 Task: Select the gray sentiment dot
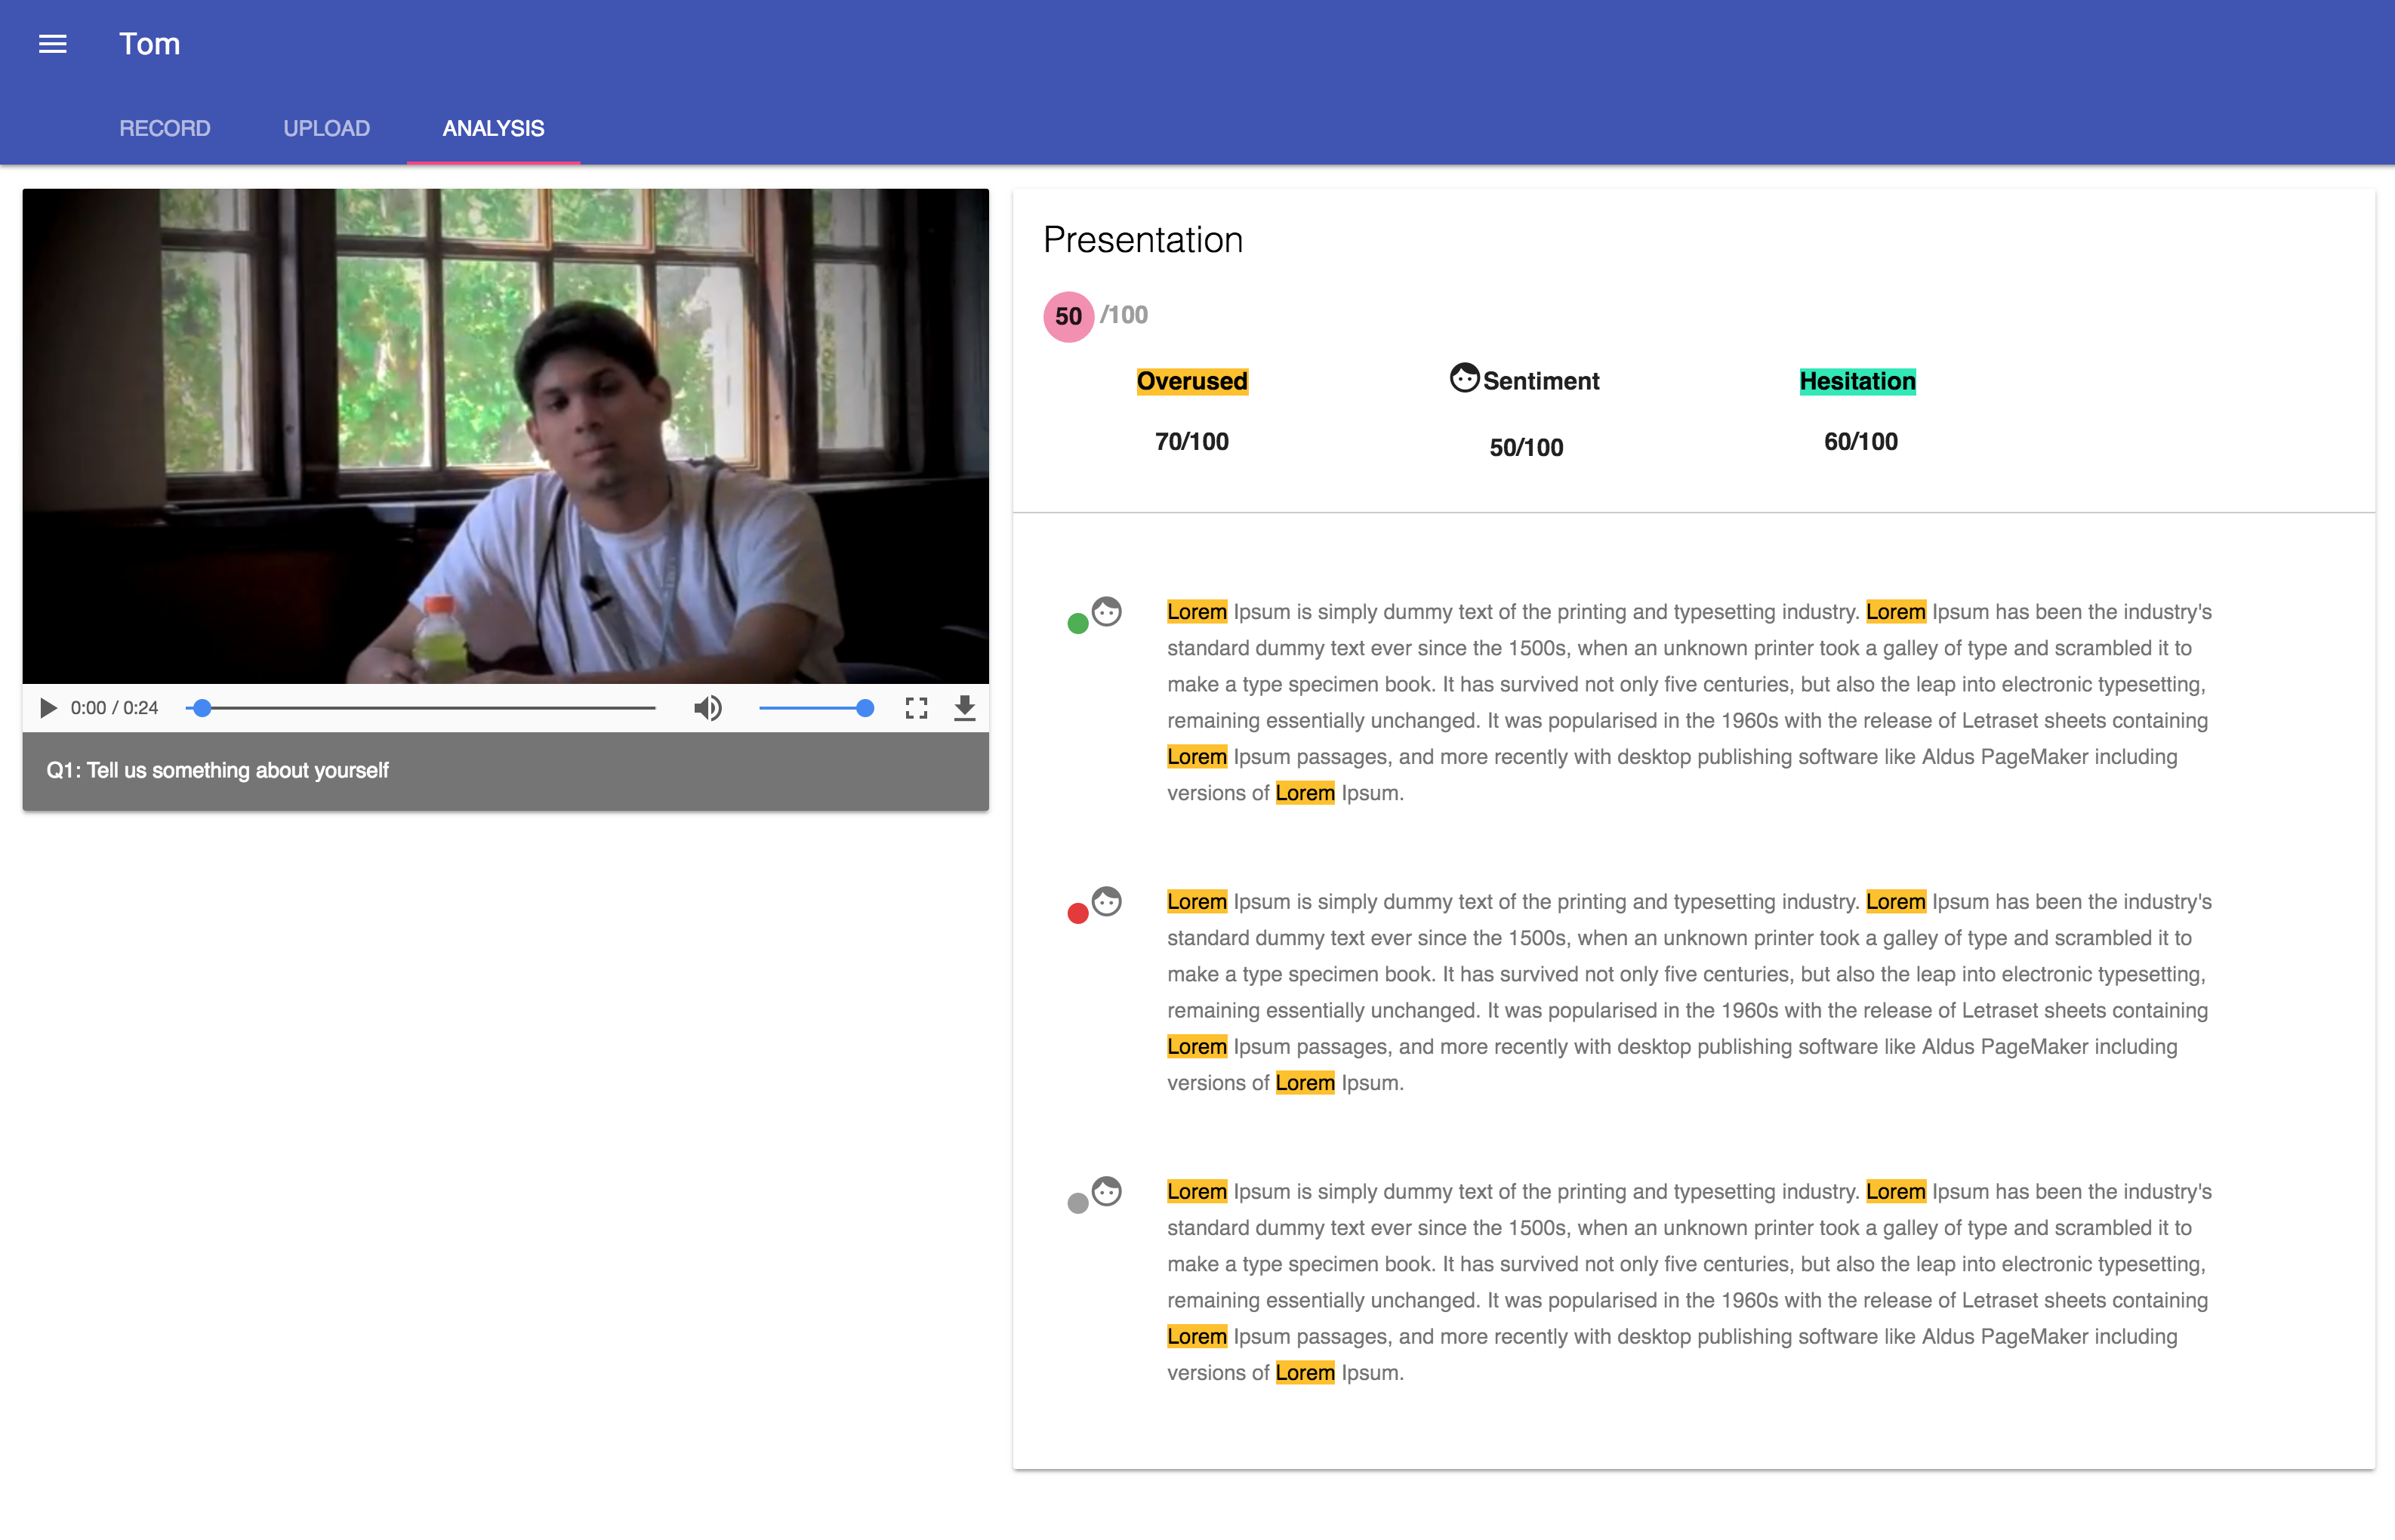pos(1077,1203)
